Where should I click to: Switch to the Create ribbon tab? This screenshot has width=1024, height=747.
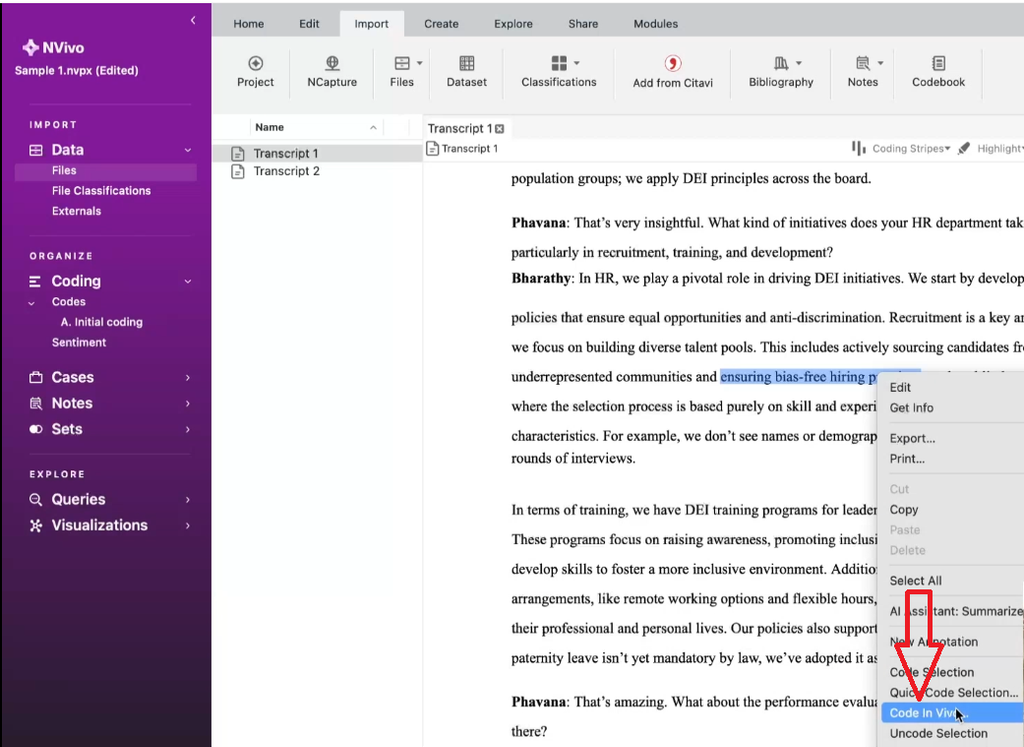pos(441,24)
